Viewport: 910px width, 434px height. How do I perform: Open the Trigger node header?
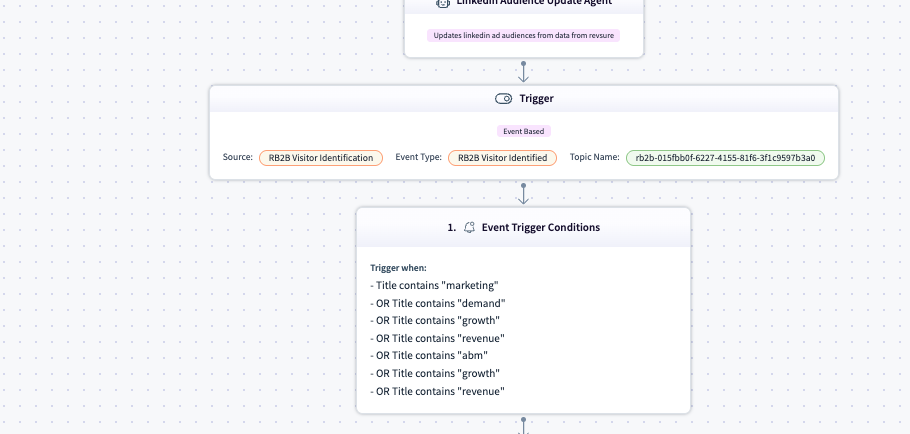524,99
